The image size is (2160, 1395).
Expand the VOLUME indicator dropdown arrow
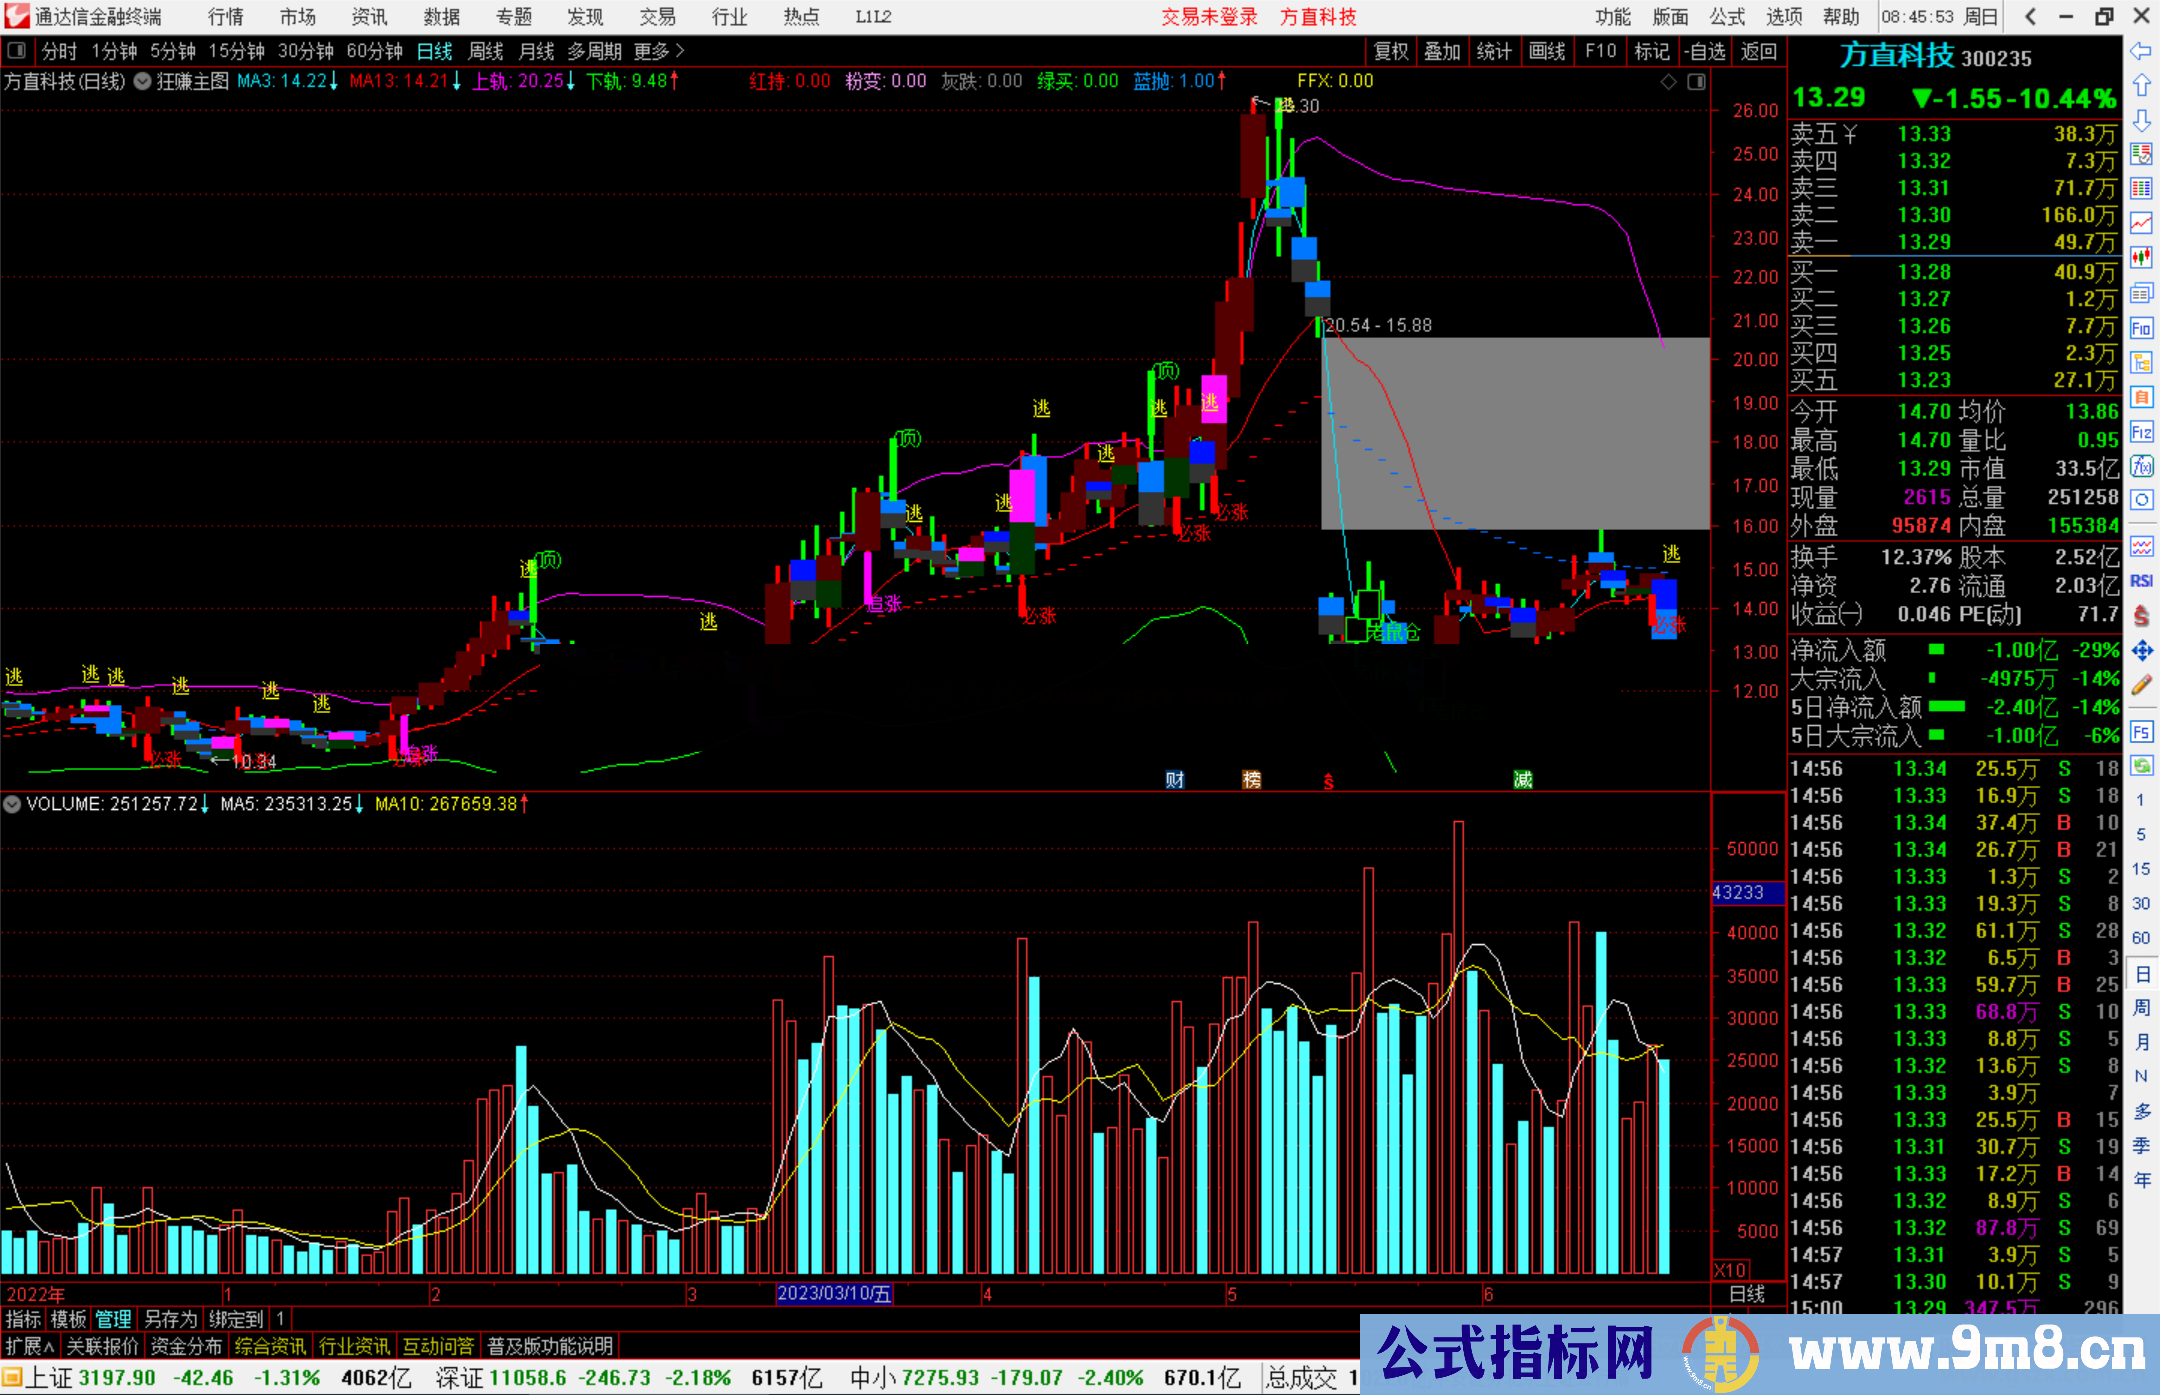coord(12,804)
